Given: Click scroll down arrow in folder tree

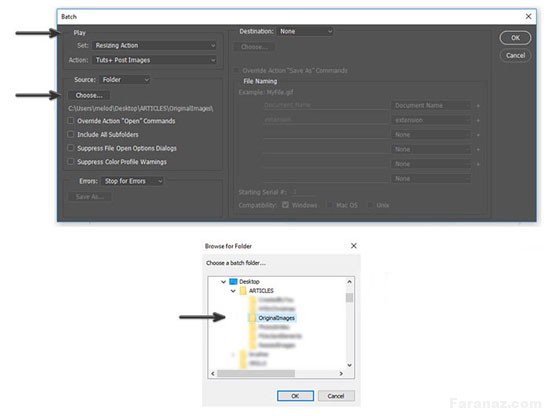Looking at the screenshot, I should coord(349,365).
